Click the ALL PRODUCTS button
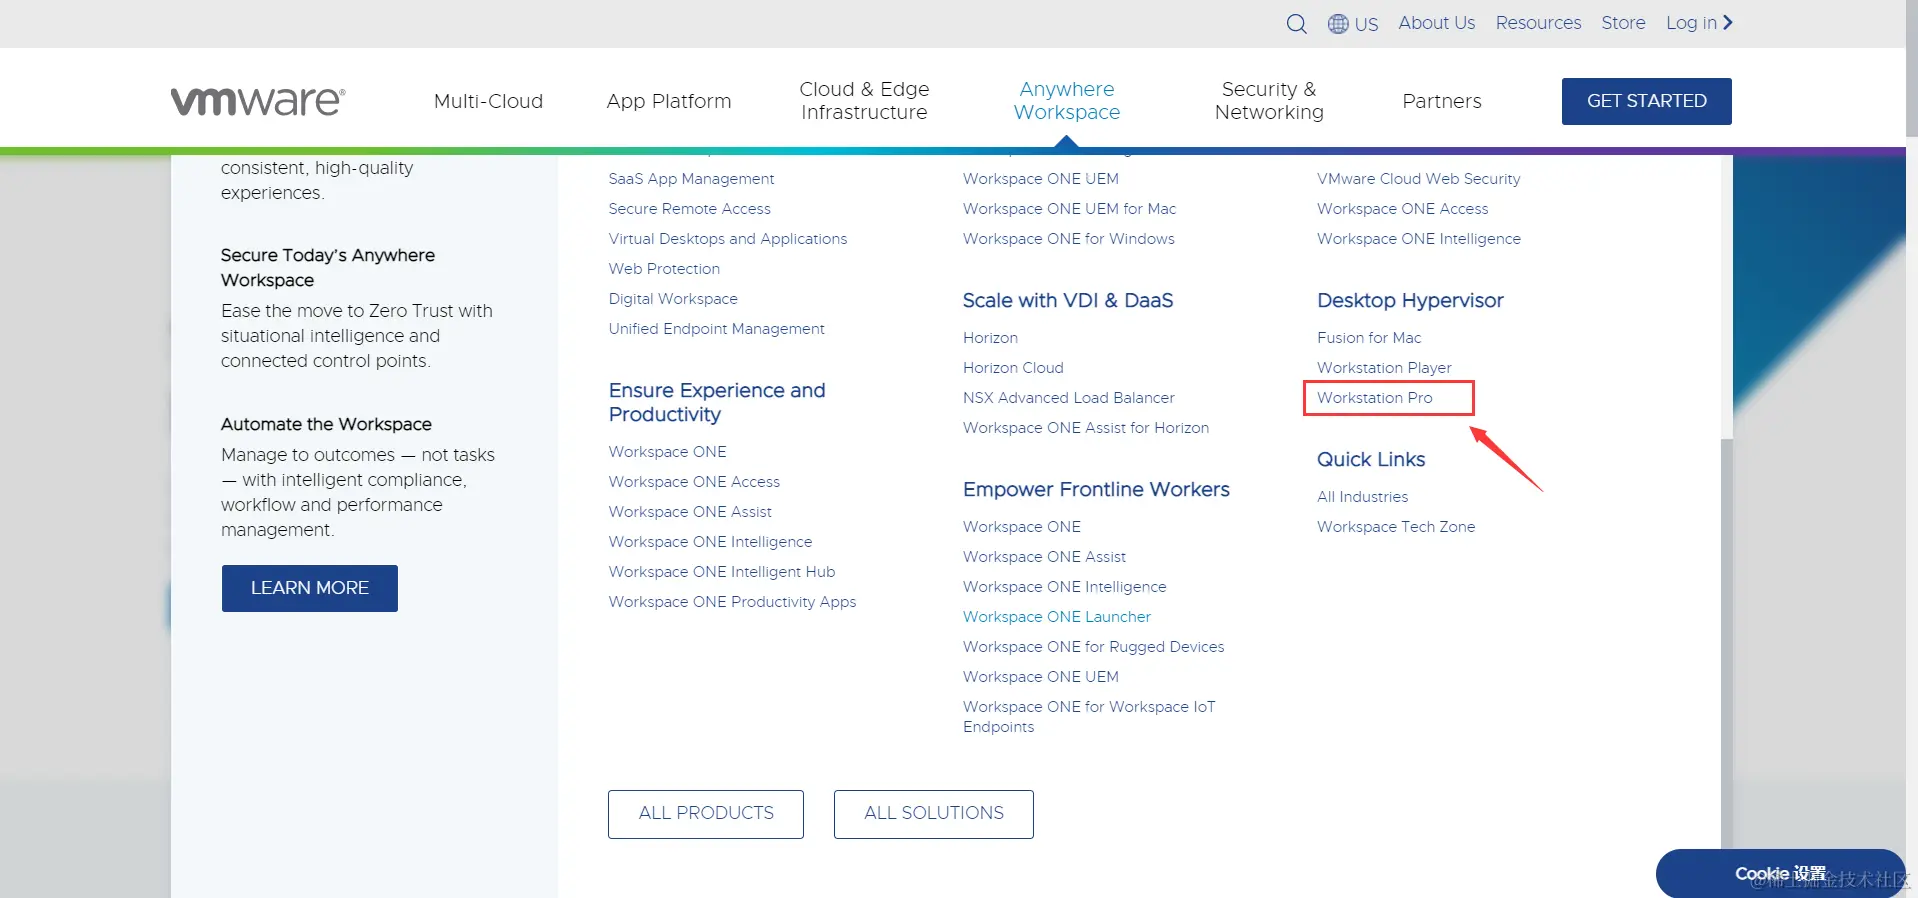Viewport: 1918px width, 898px height. (x=706, y=814)
